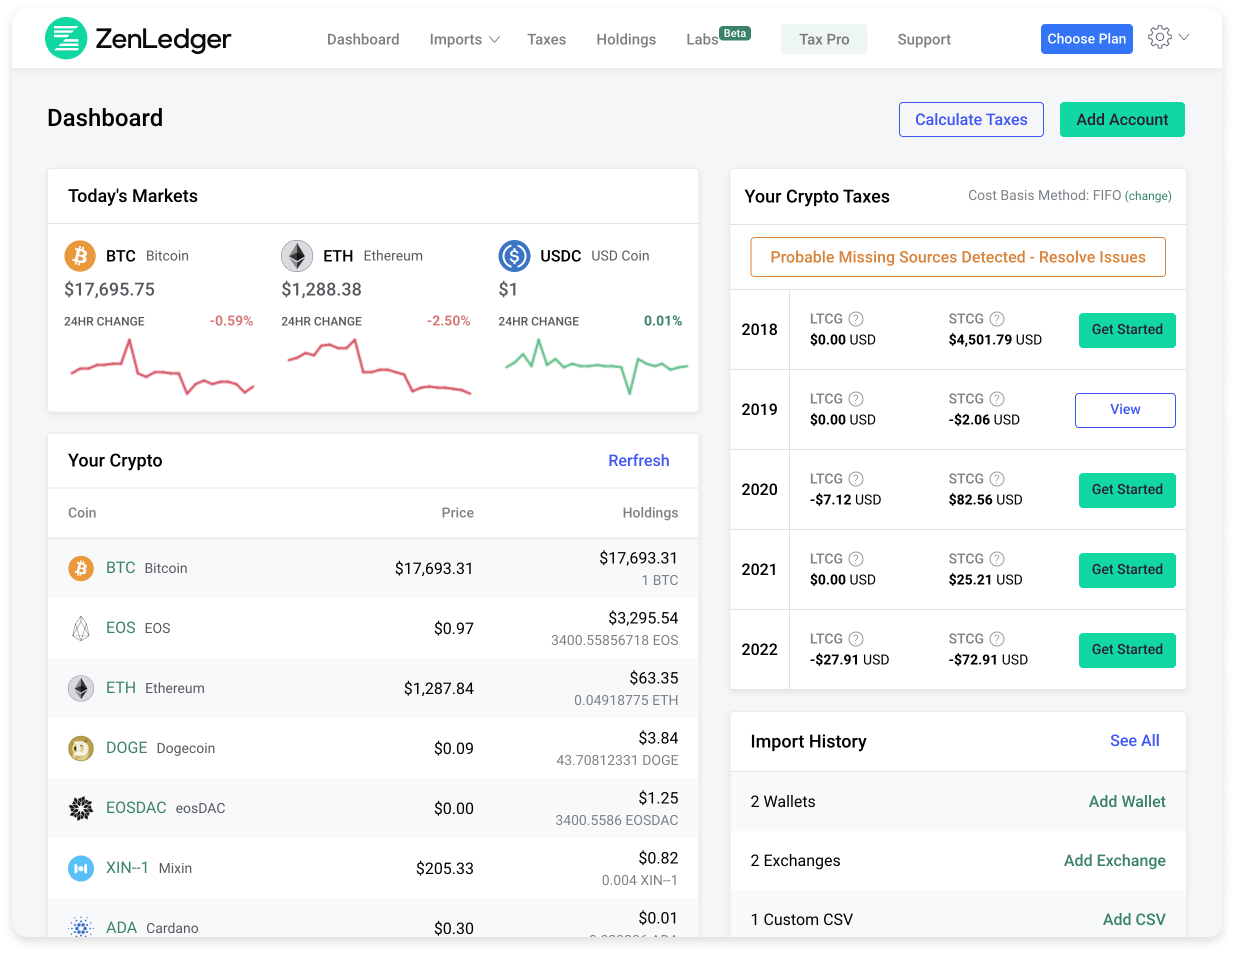Expand the Imports dropdown menu
Image resolution: width=1234 pixels, height=953 pixels.
[464, 39]
